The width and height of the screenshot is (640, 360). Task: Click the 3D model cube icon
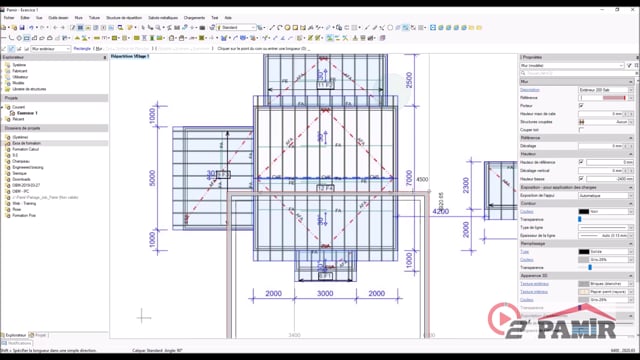pyautogui.click(x=382, y=38)
